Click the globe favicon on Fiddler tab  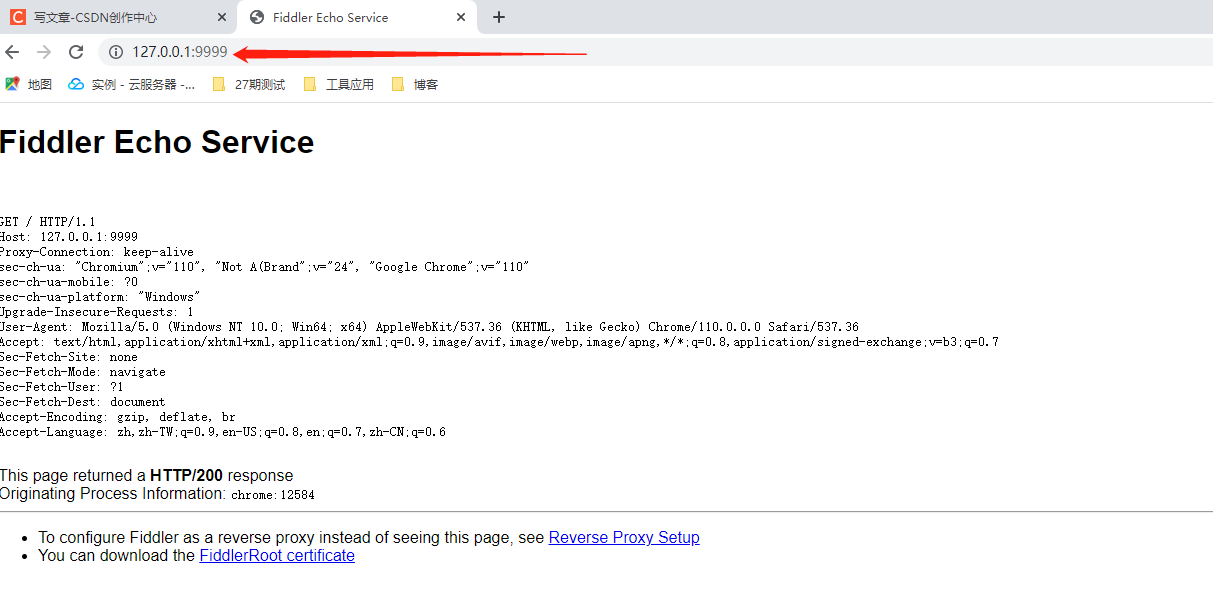point(257,17)
